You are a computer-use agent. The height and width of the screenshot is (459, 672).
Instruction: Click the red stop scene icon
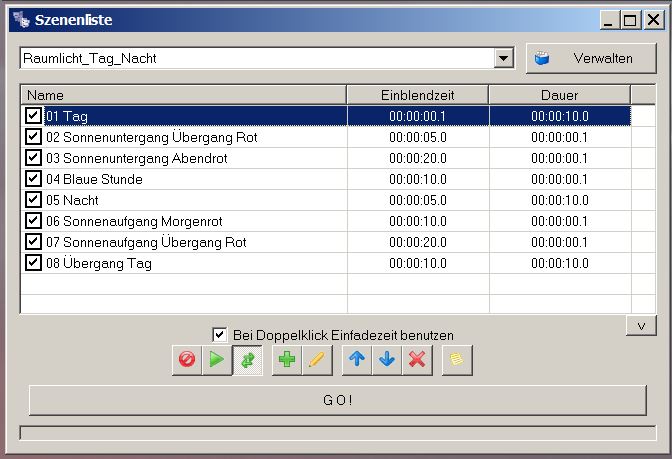point(187,360)
